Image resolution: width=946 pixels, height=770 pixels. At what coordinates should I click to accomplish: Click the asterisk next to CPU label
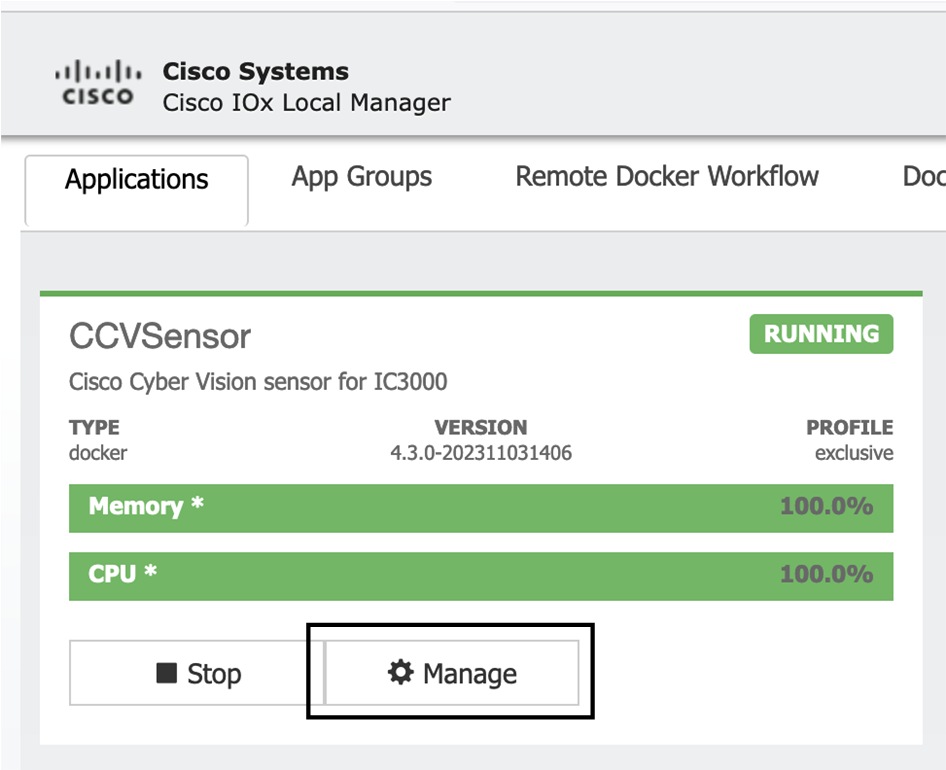pos(150,573)
